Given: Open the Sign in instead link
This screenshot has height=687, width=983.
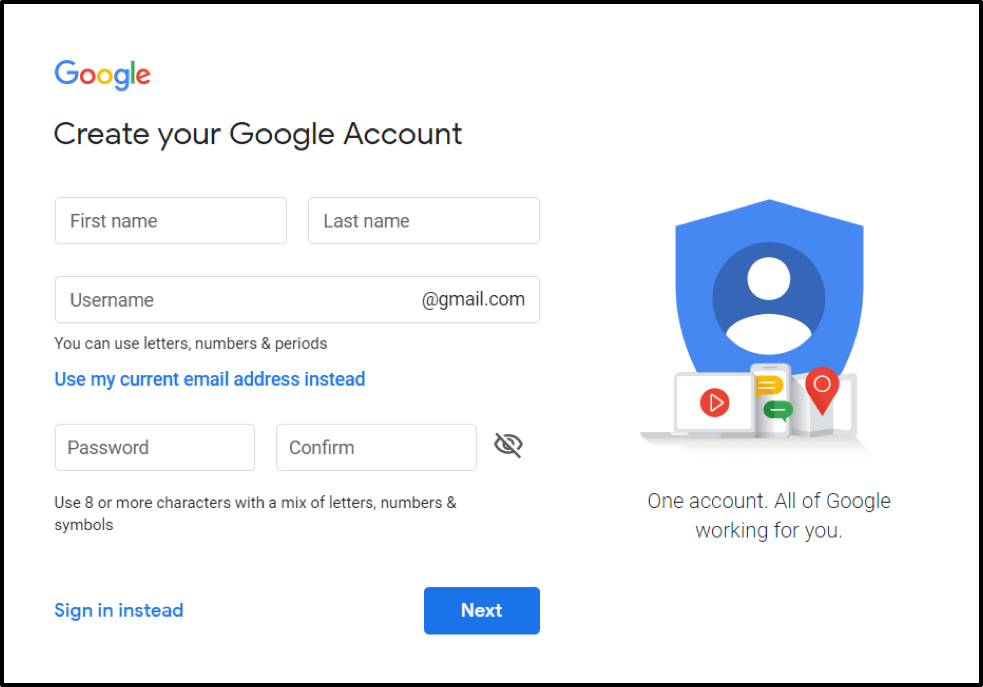Looking at the screenshot, I should click(x=118, y=610).
